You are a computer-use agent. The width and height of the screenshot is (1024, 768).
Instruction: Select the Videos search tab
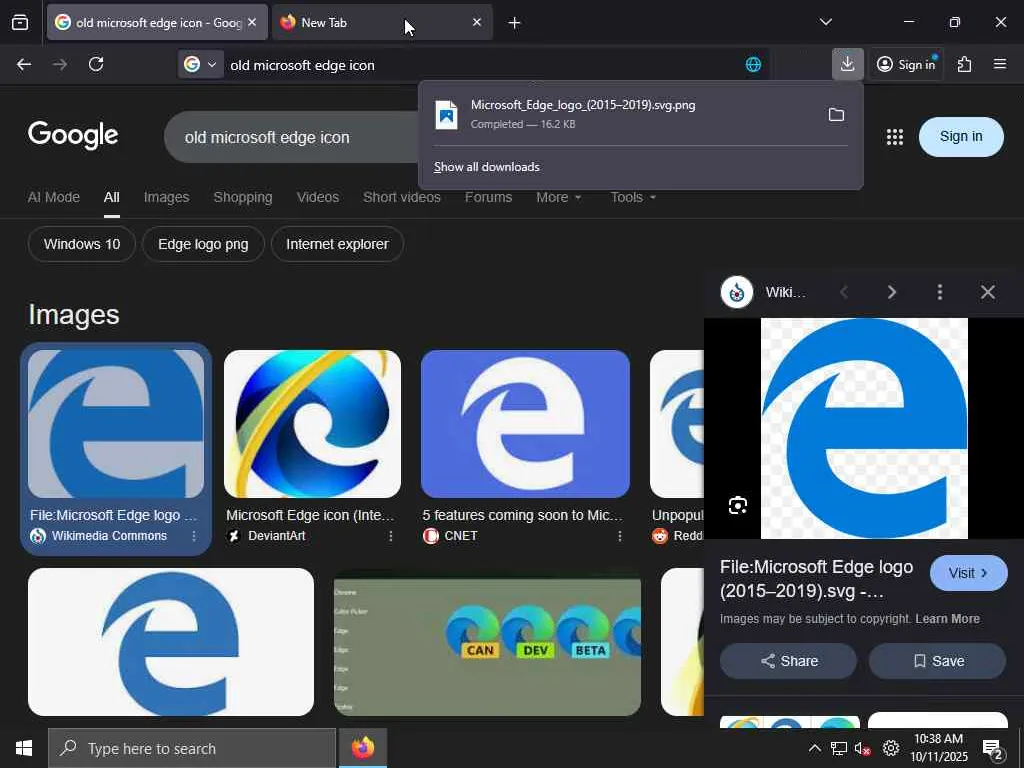pos(317,197)
